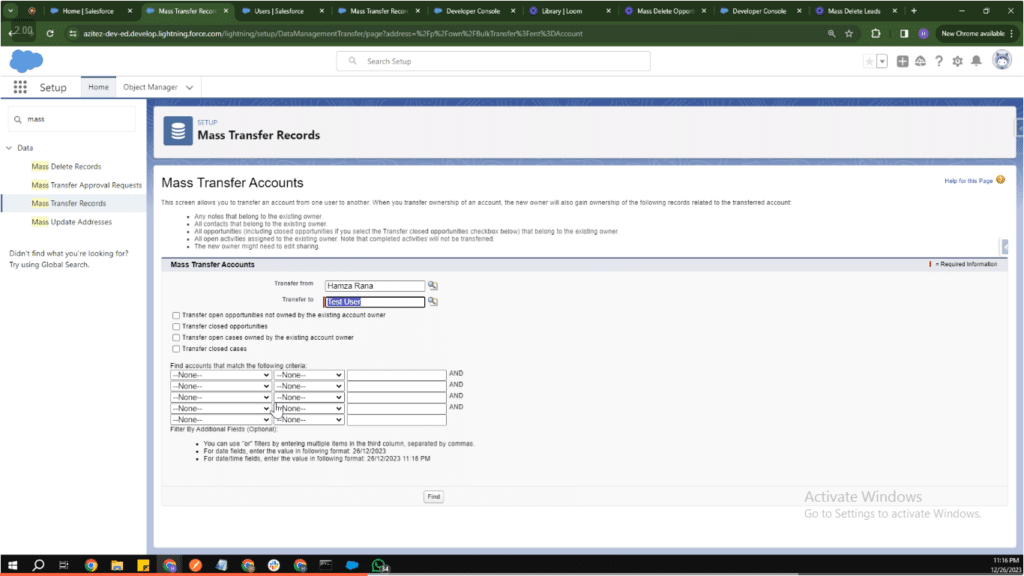Open Mass Transfer Records sidebar item
This screenshot has width=1024, height=576.
pos(69,203)
